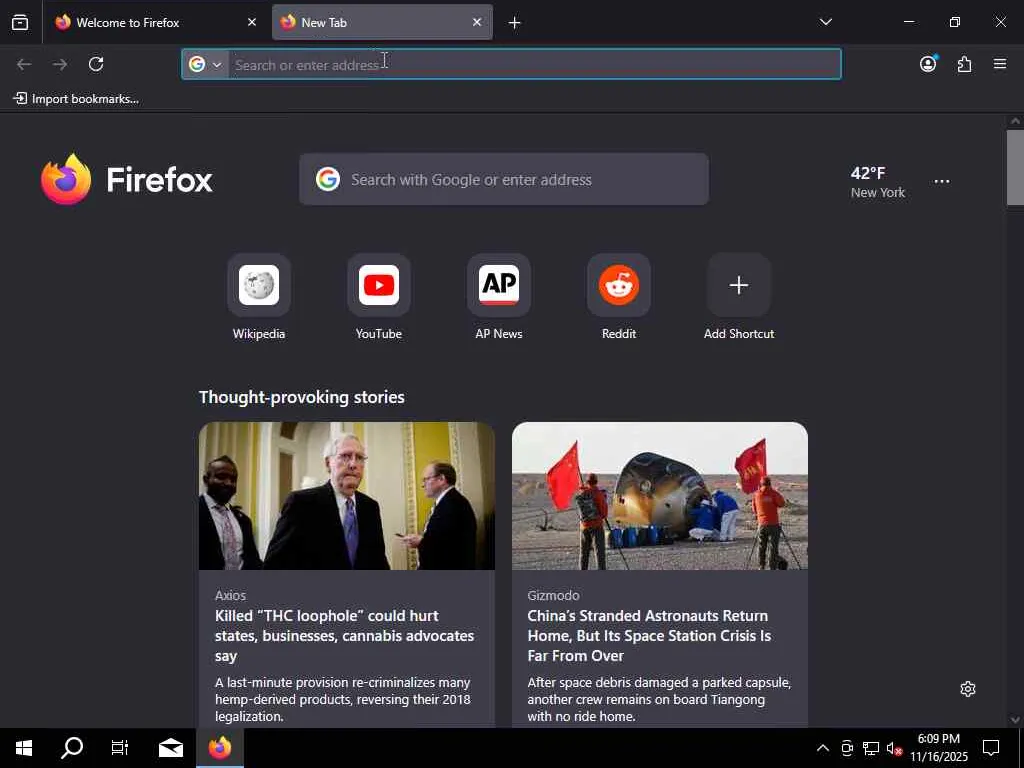Open the Action Center notifications icon
Screen dimensions: 1024x768
[x=991, y=748]
